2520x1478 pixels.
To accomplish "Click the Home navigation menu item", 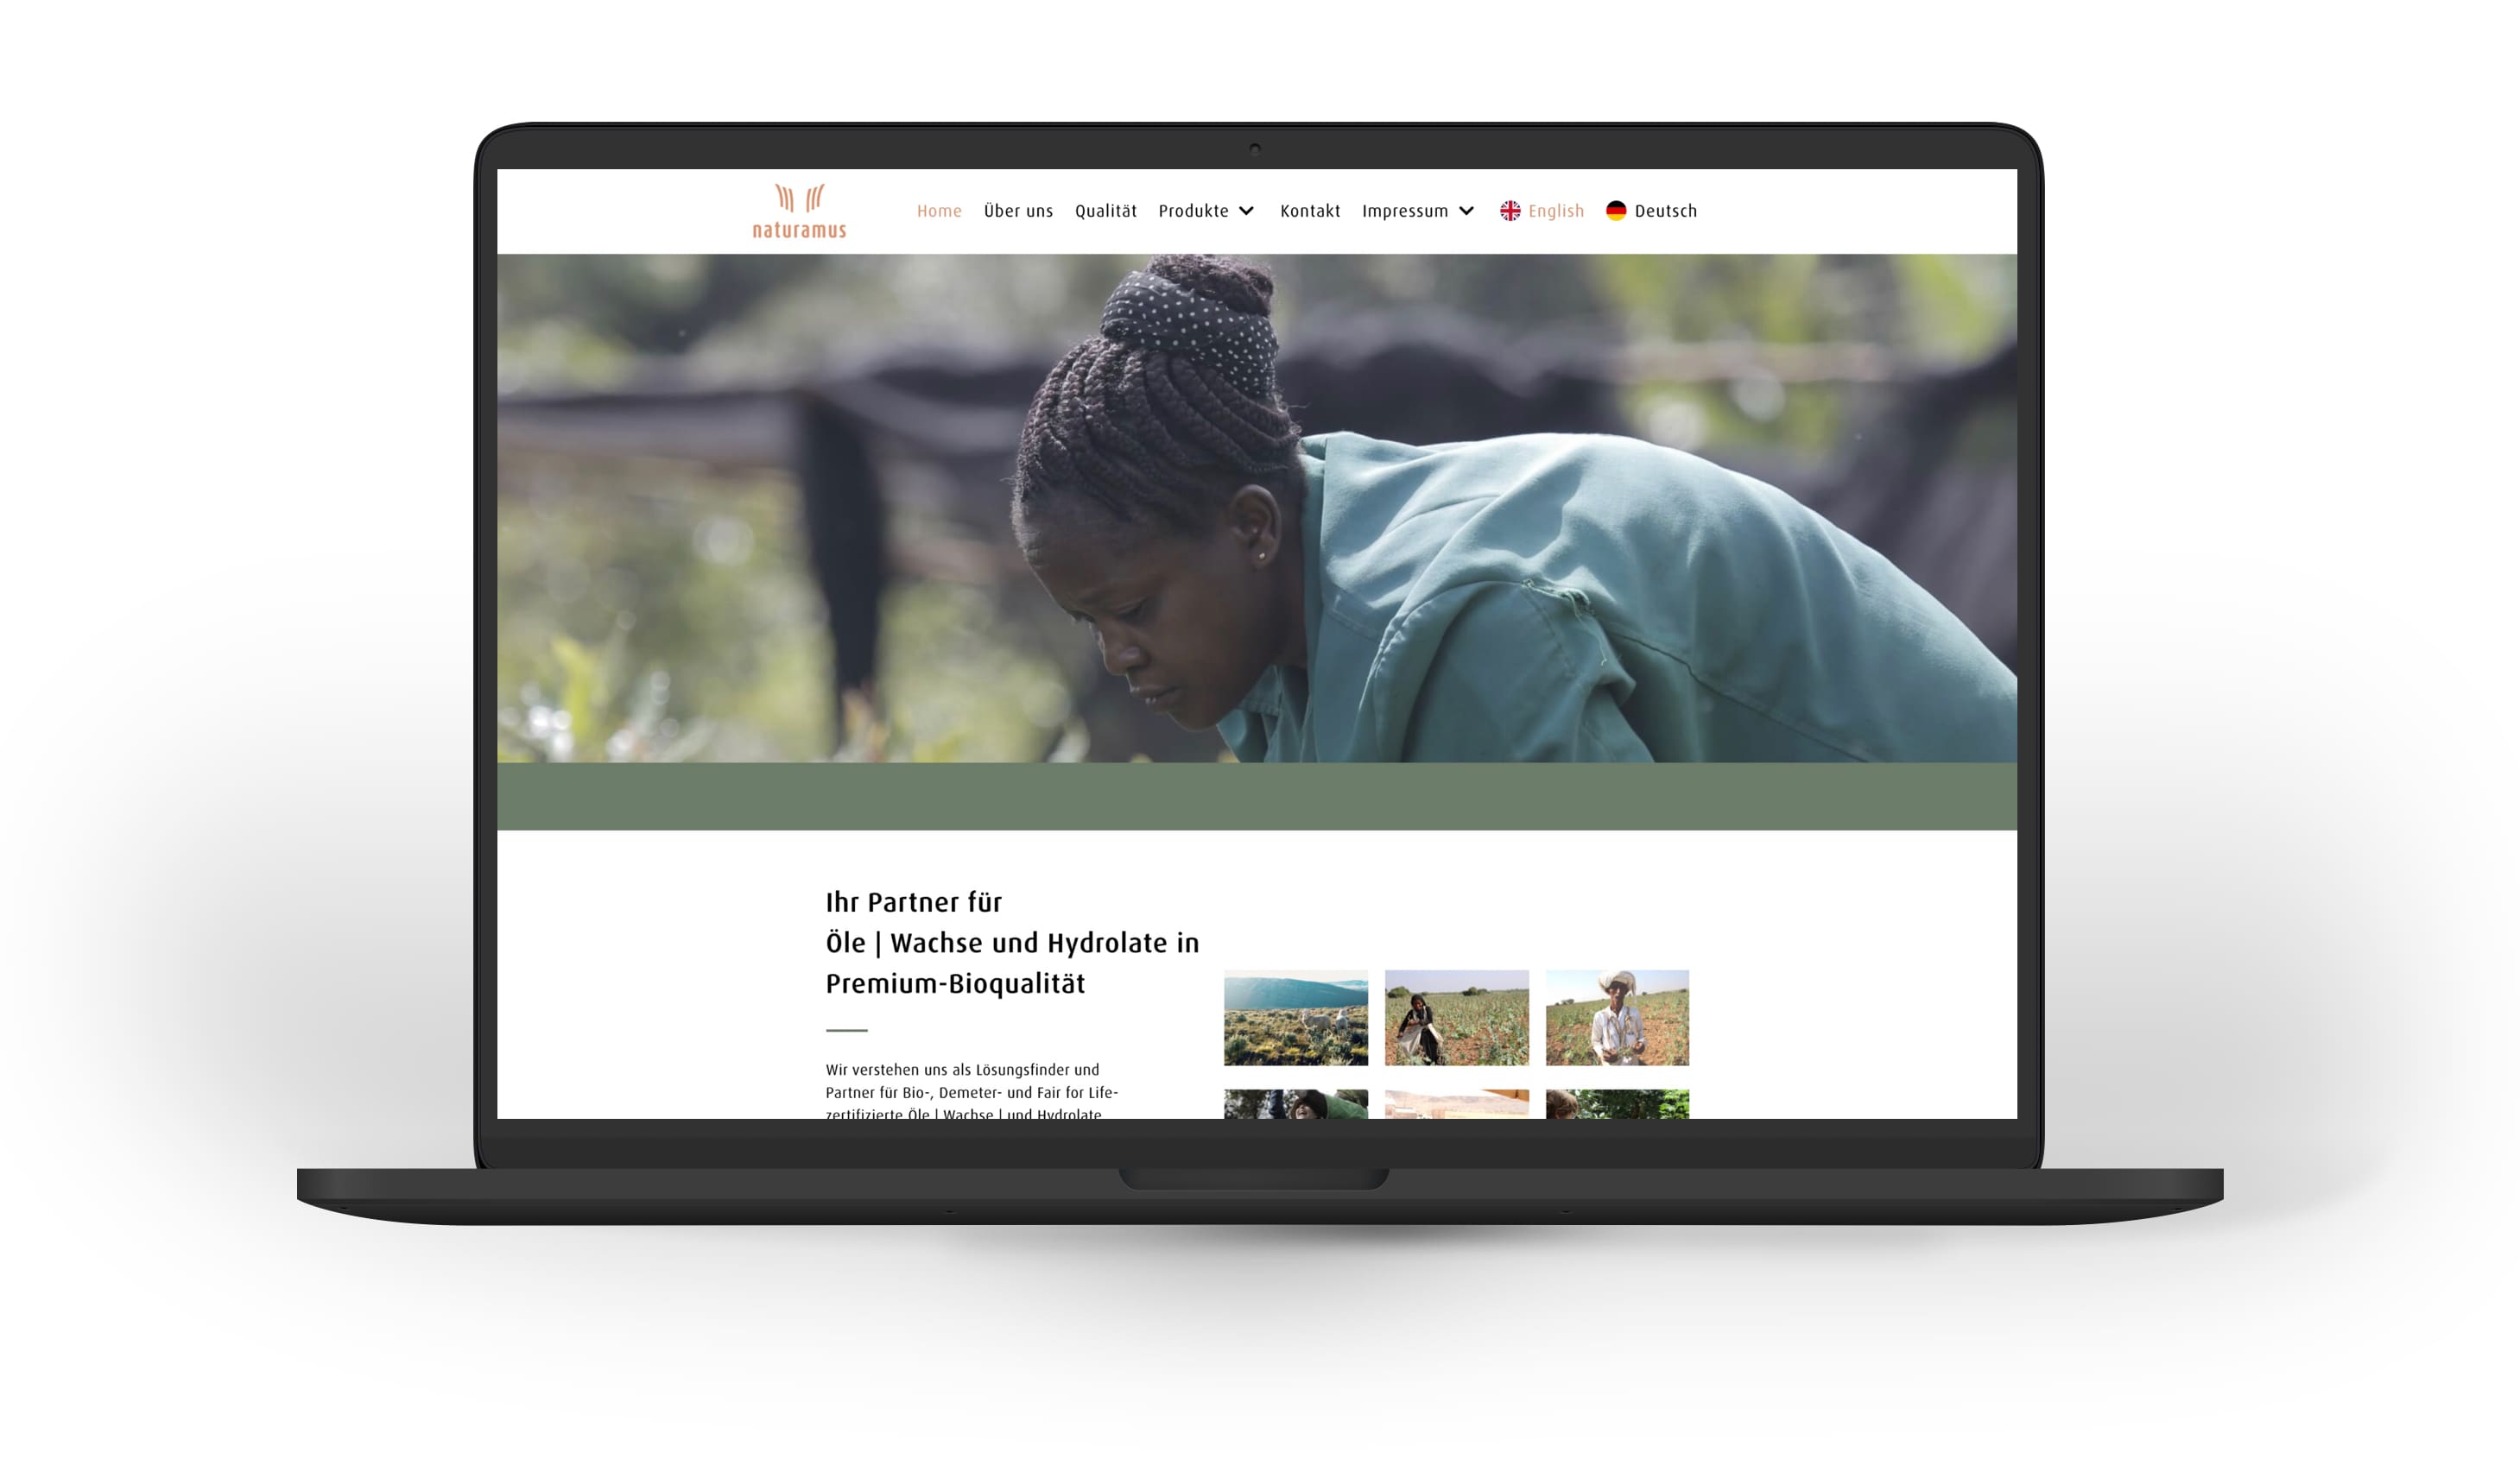I will (938, 210).
